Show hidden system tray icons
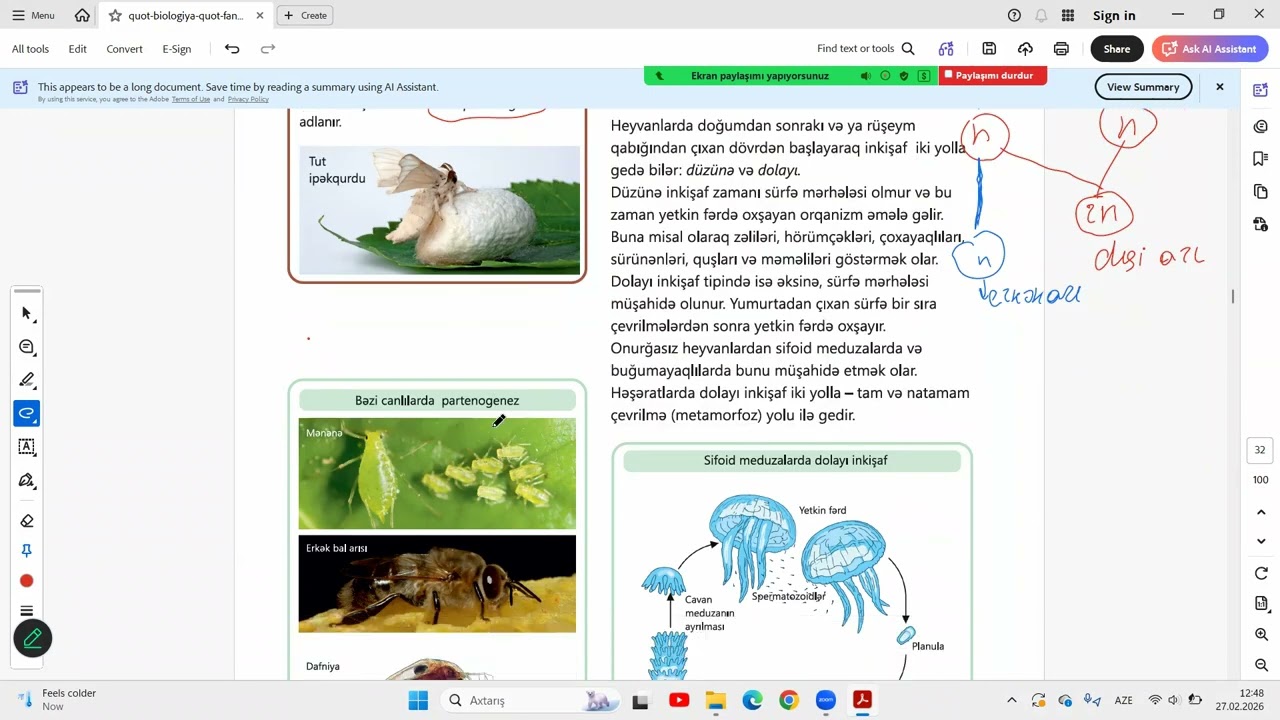Screen dimensions: 1280x720 coord(1012,700)
